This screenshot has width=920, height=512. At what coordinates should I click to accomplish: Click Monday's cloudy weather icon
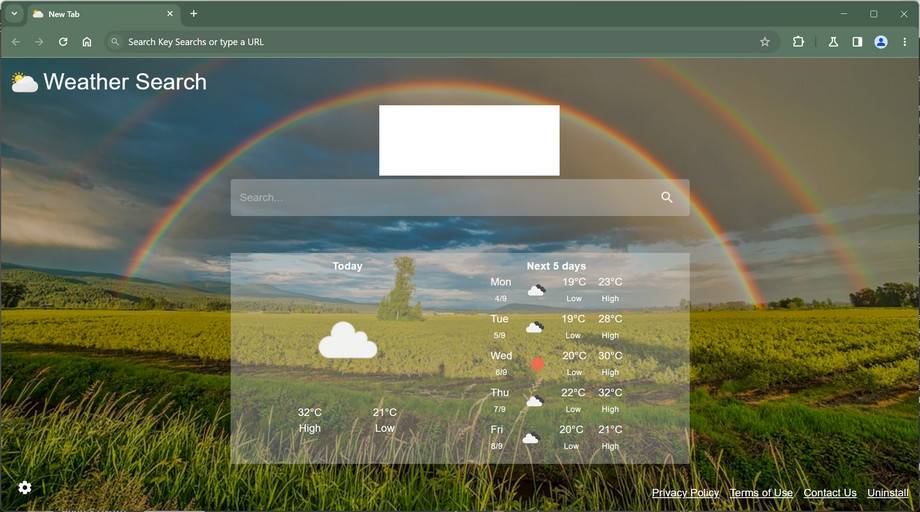pyautogui.click(x=536, y=290)
